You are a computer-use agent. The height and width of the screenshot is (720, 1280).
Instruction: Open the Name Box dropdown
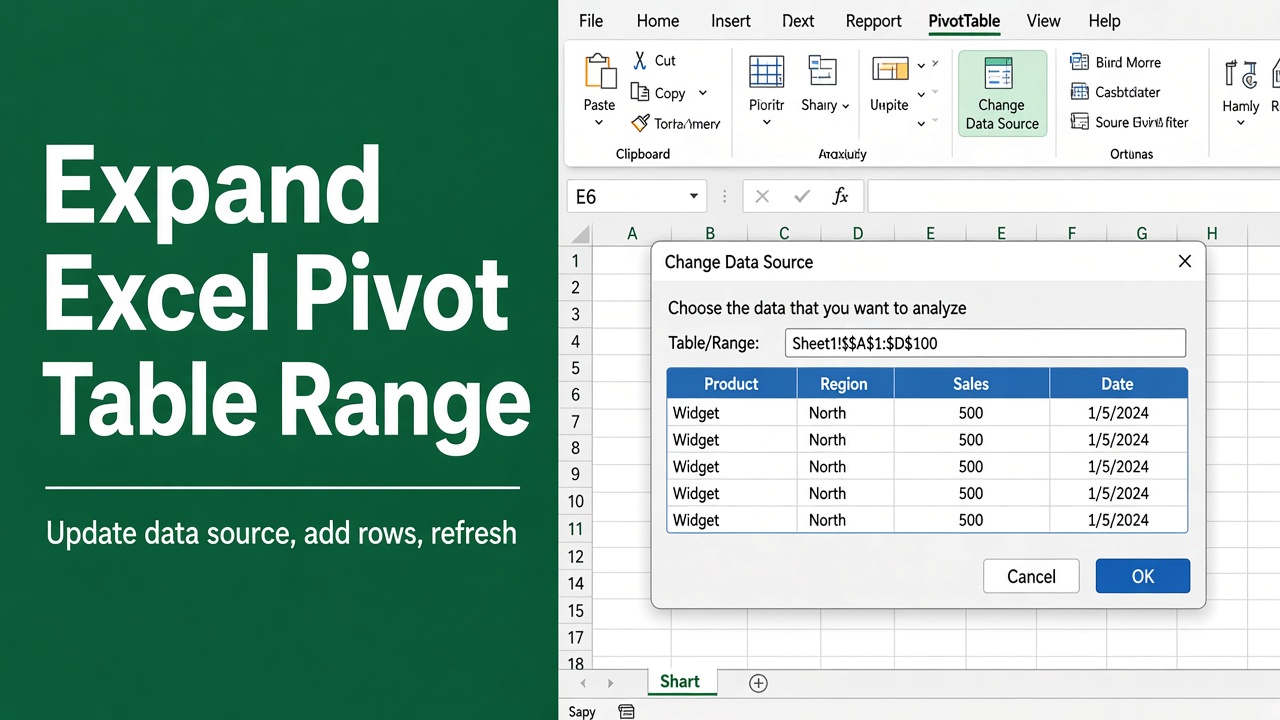click(x=694, y=197)
